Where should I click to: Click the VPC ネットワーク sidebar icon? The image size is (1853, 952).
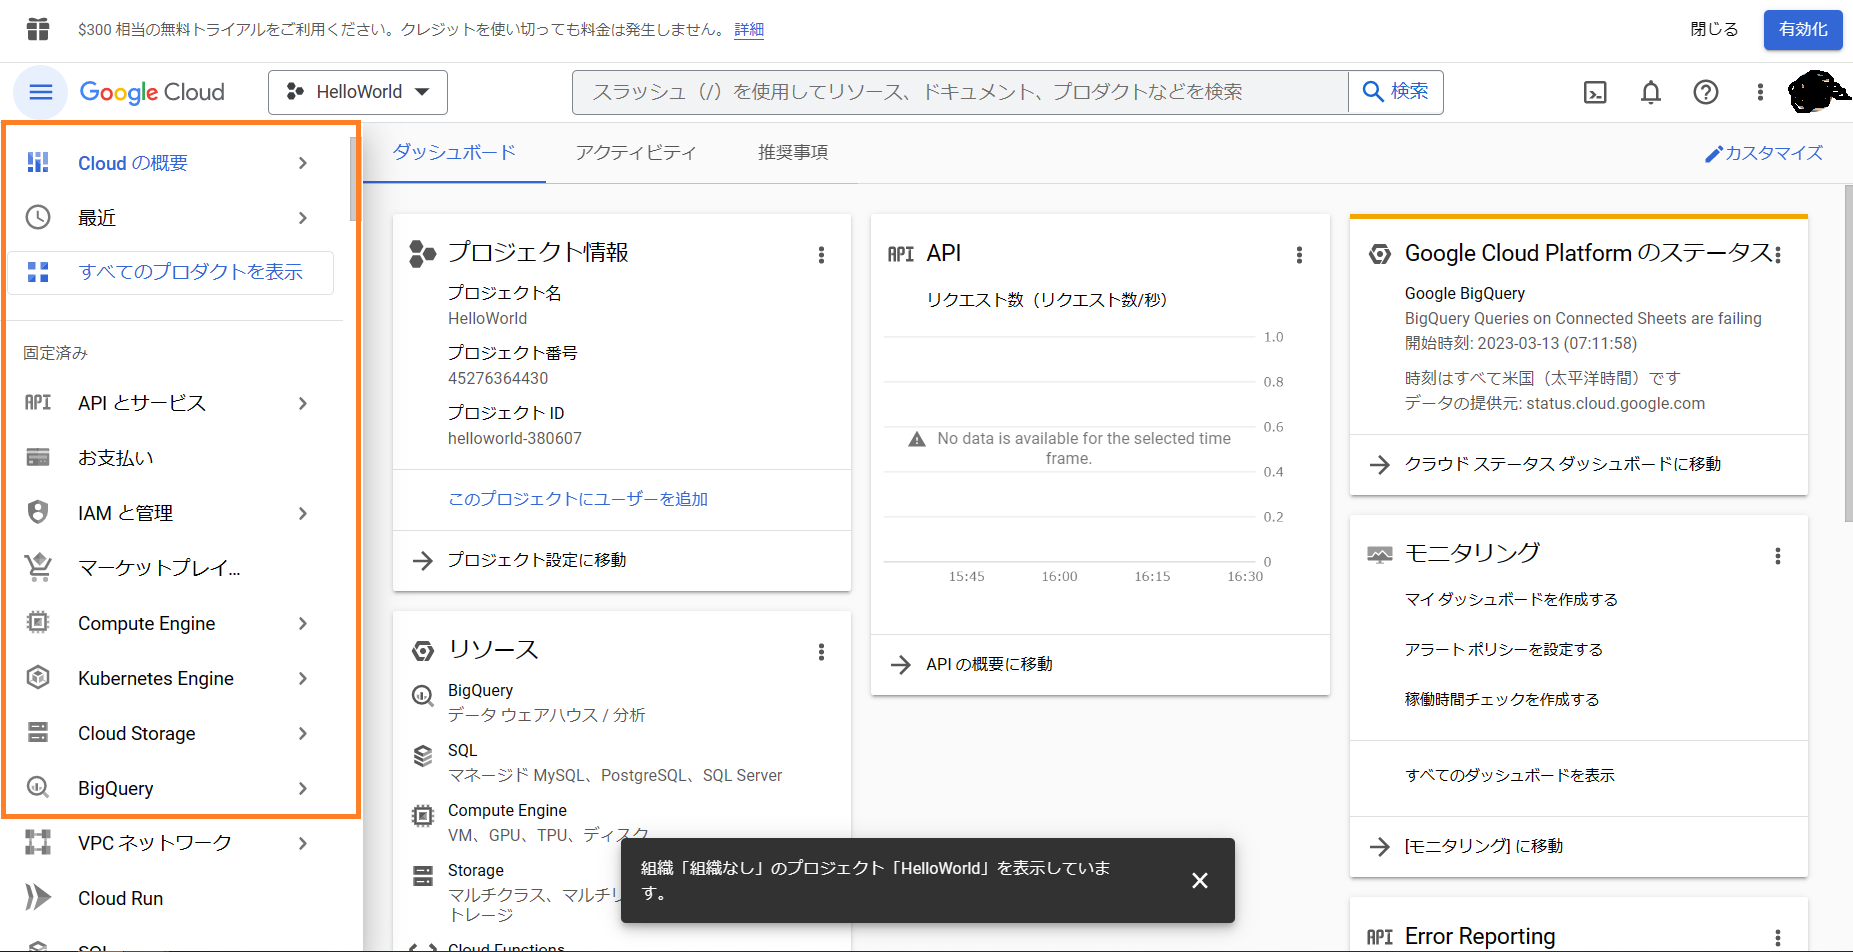(38, 842)
